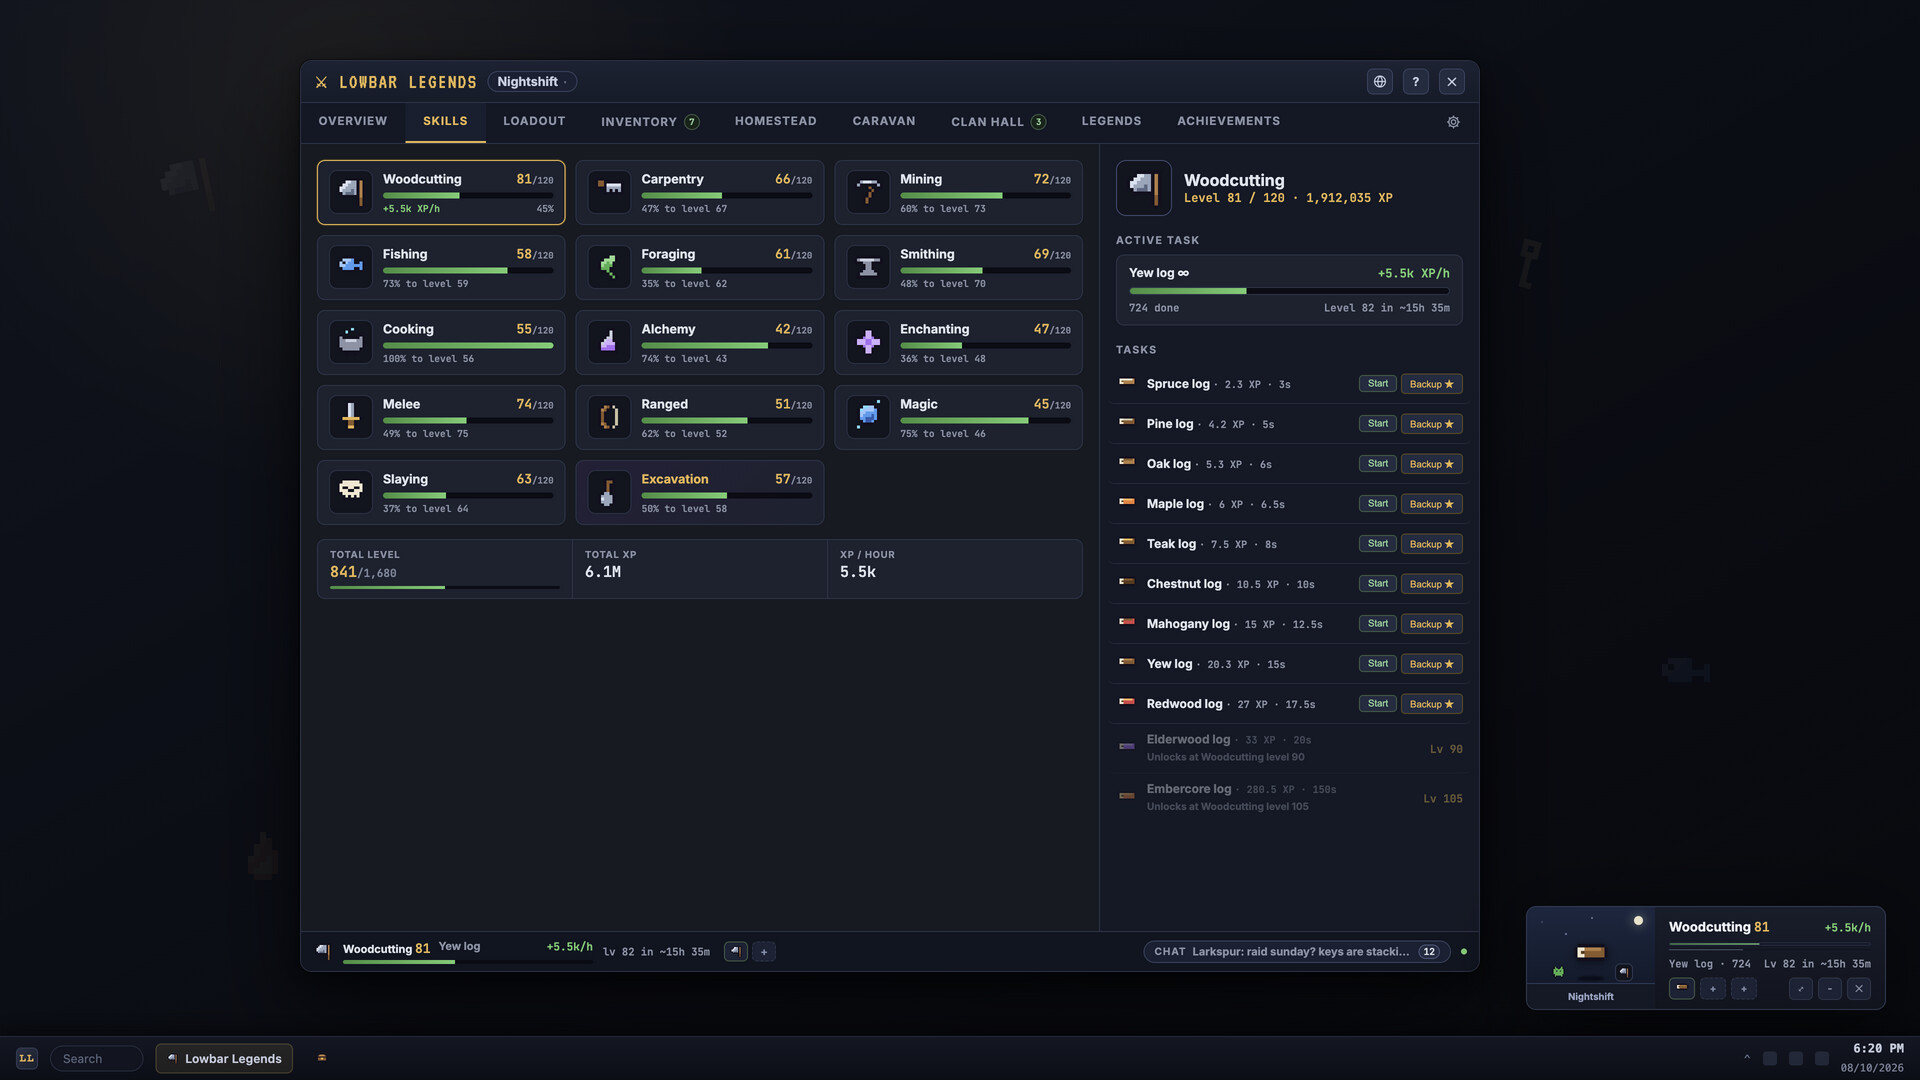Switch to the Loadout tab
Image resolution: width=1920 pixels, height=1080 pixels.
(534, 121)
